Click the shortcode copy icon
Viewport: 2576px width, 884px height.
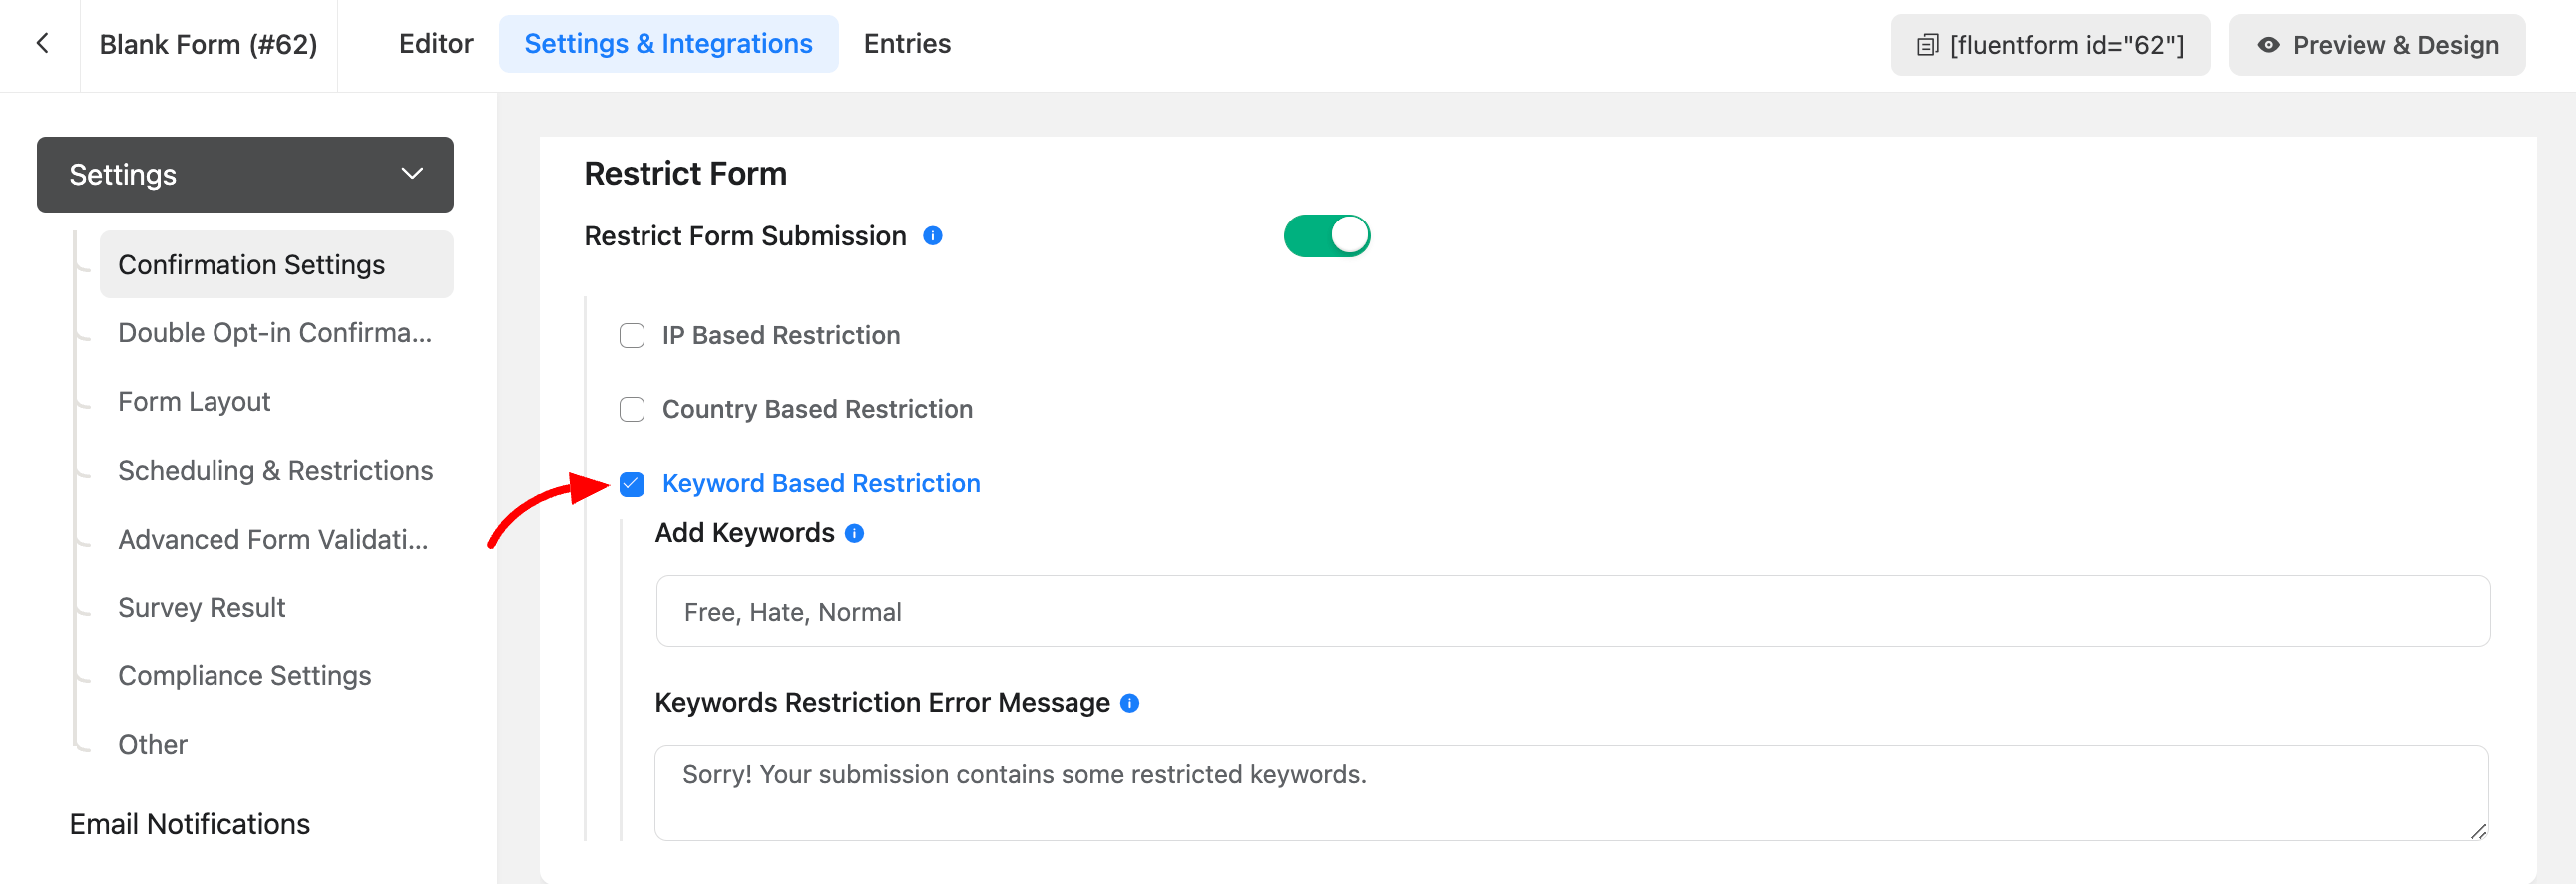(1926, 45)
